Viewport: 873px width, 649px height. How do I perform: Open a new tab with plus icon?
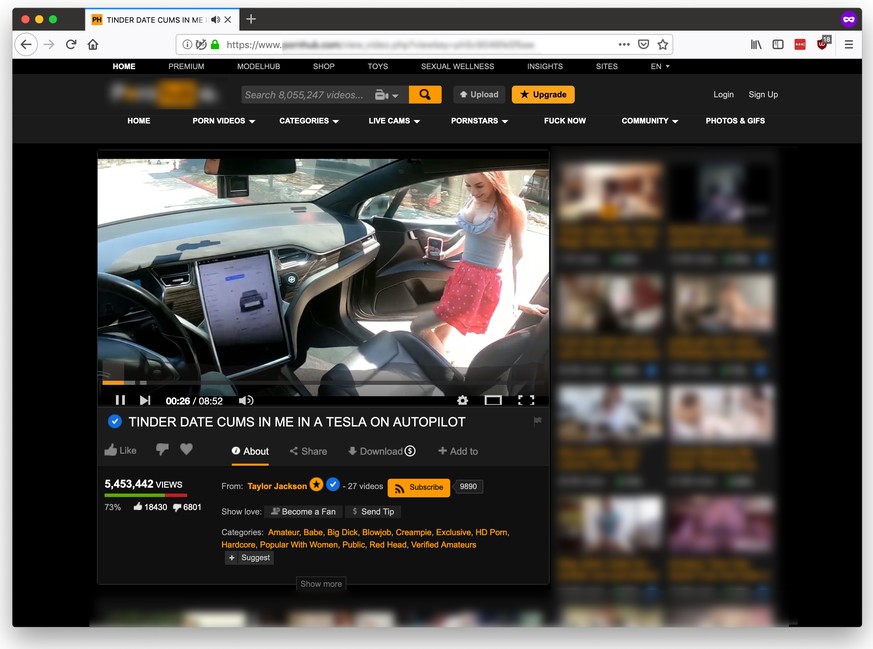[251, 19]
